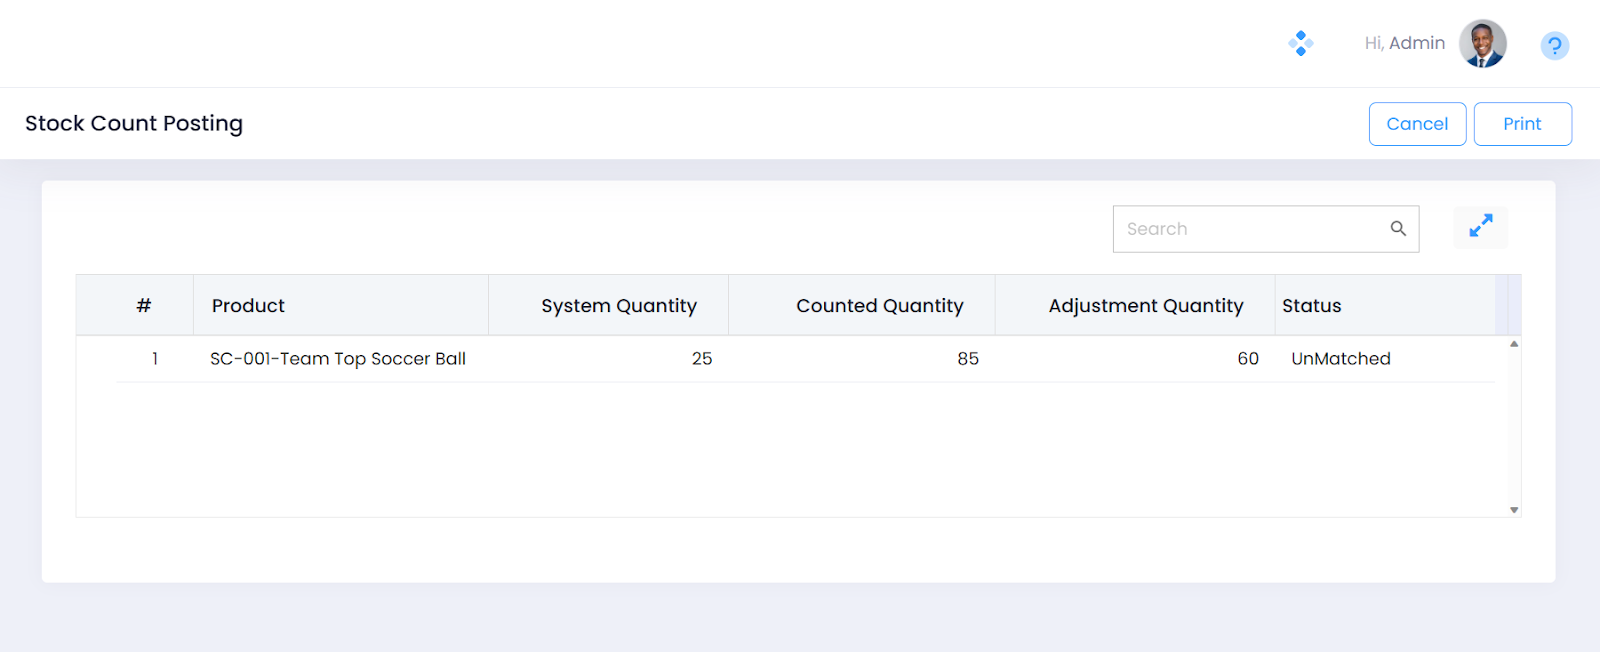This screenshot has height=652, width=1600.
Task: Click the magnifier search icon
Action: (x=1398, y=229)
